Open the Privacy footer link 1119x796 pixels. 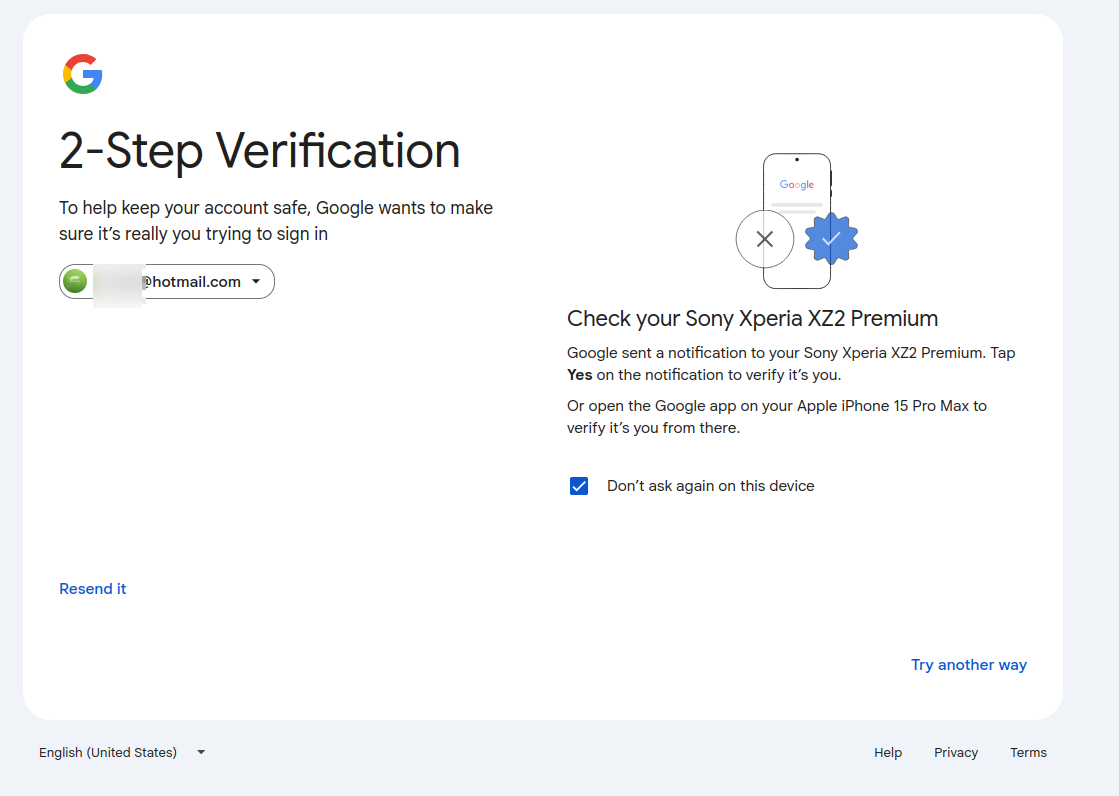pos(956,752)
